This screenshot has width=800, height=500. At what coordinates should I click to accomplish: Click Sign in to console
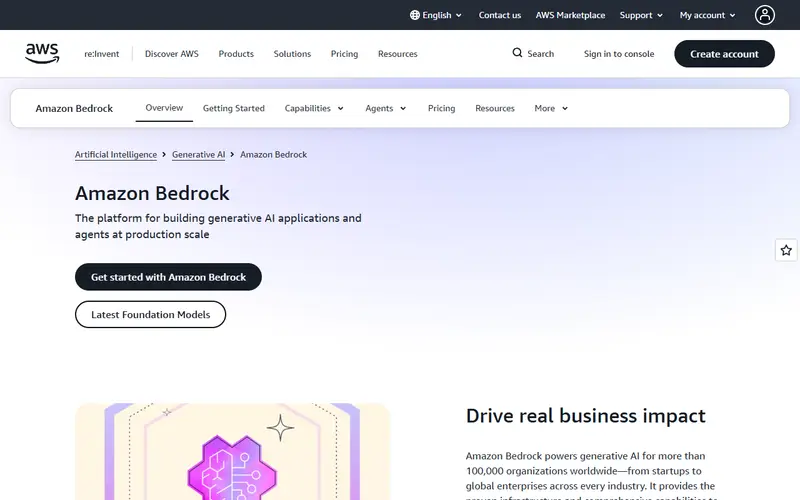tap(619, 54)
